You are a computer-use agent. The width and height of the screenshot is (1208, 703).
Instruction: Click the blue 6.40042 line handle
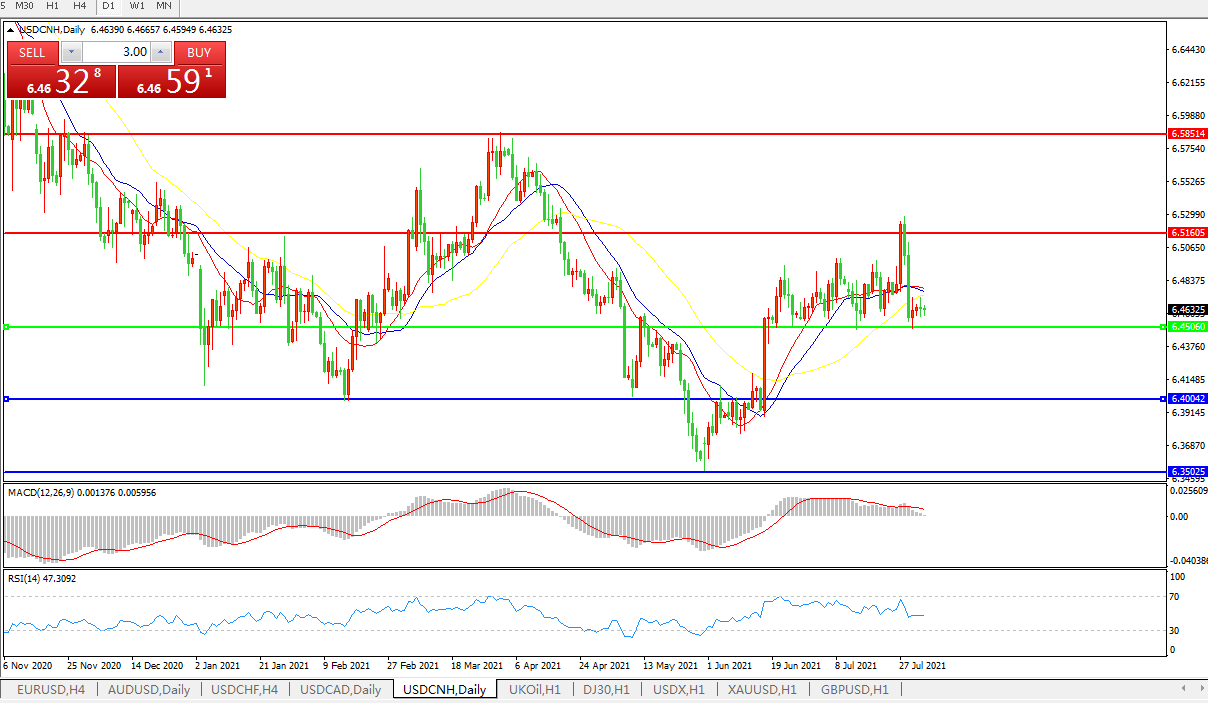click(7, 399)
